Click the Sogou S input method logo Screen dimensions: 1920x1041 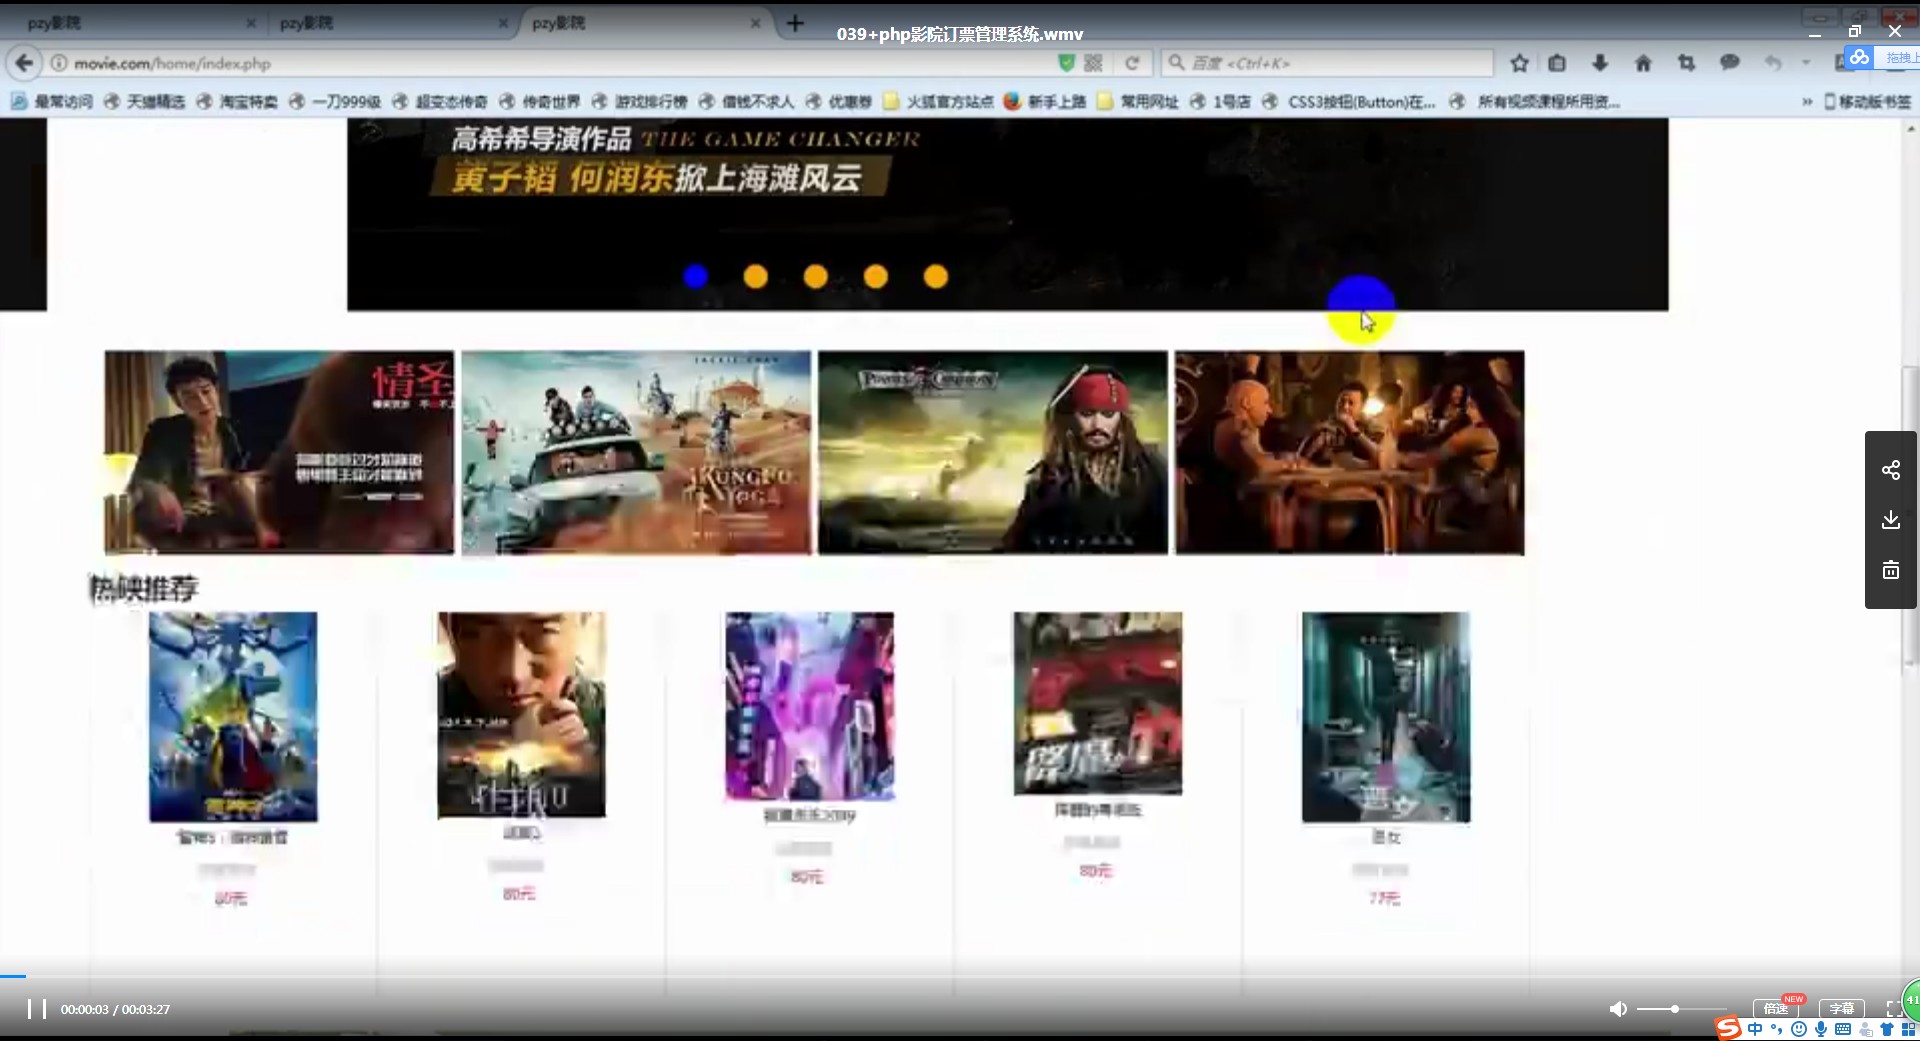[1728, 1028]
